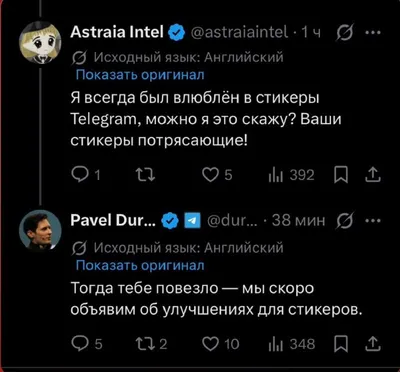View analytics showing 348 views
400x372 pixels.
[x=291, y=344]
